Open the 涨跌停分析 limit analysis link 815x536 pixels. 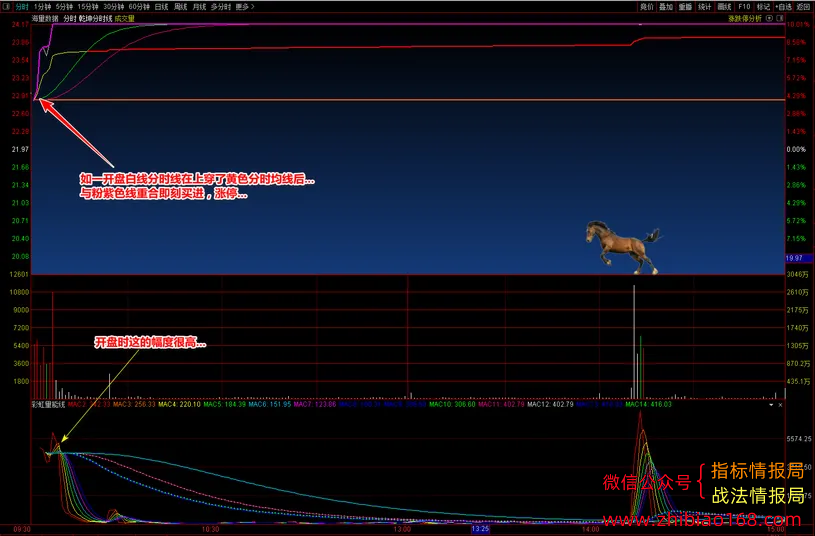click(745, 19)
